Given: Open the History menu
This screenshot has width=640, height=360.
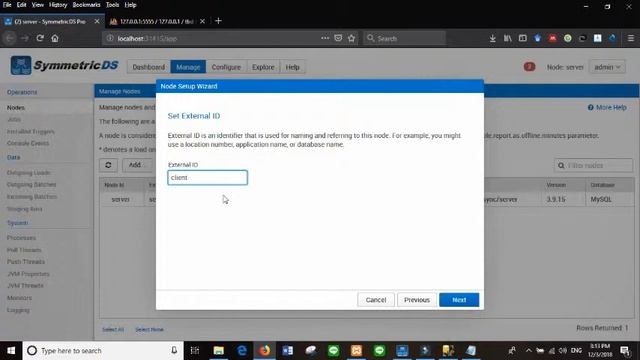Looking at the screenshot, I should click(58, 5).
